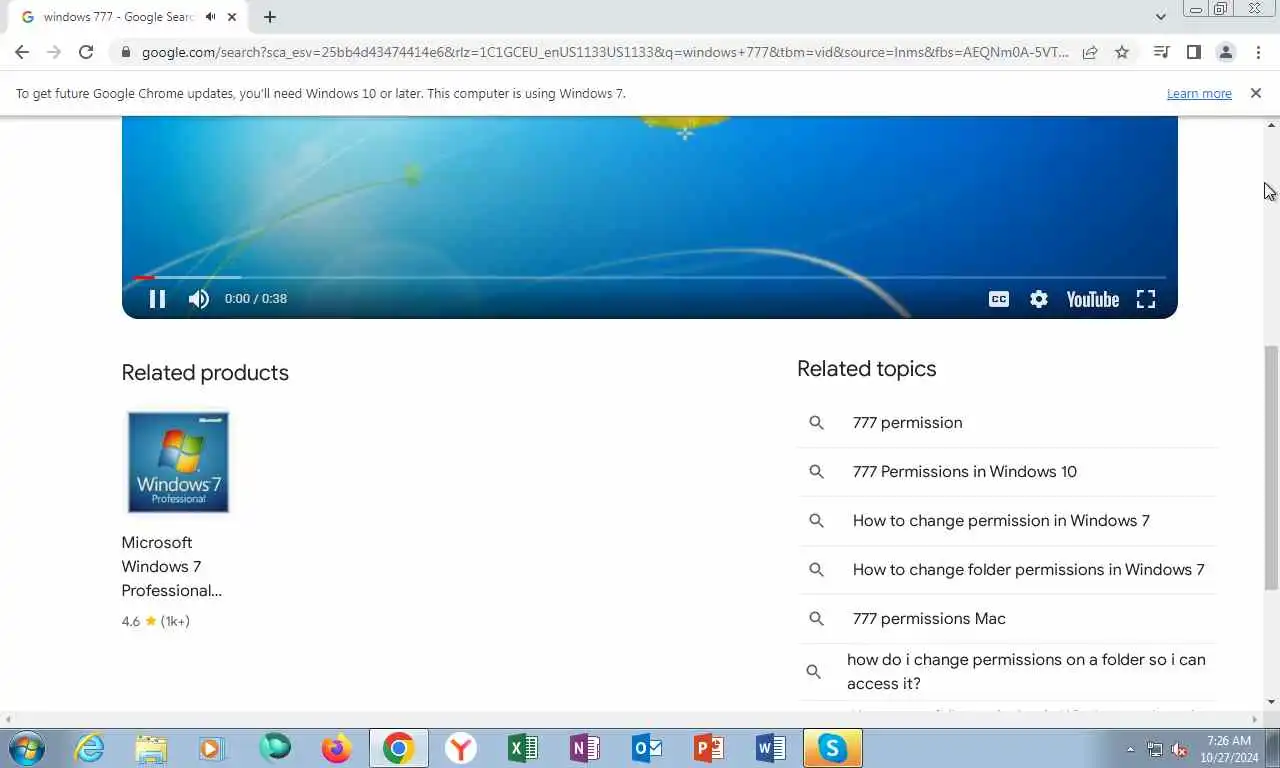
Task: Launch Yandex browser from taskbar
Action: point(461,748)
